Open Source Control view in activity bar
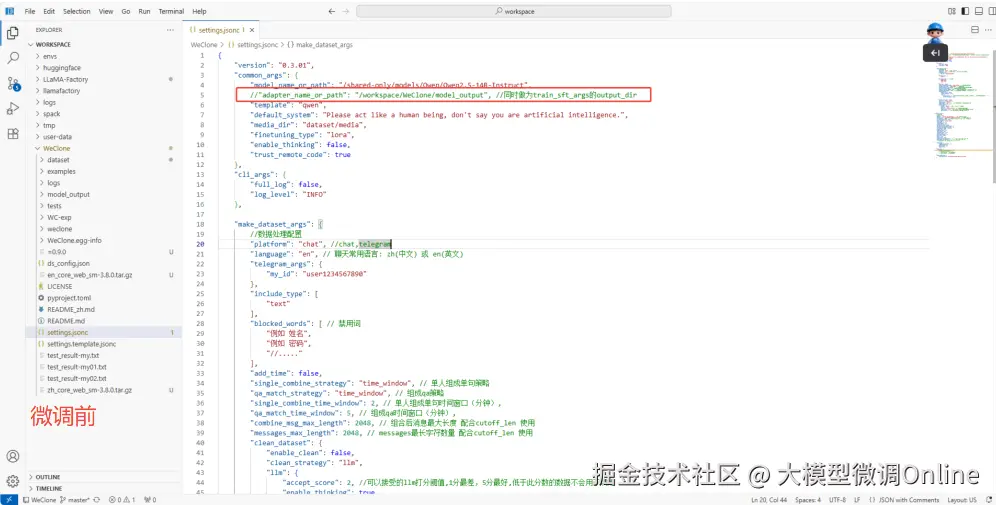Viewport: 996px width, 505px height. click(x=13, y=83)
